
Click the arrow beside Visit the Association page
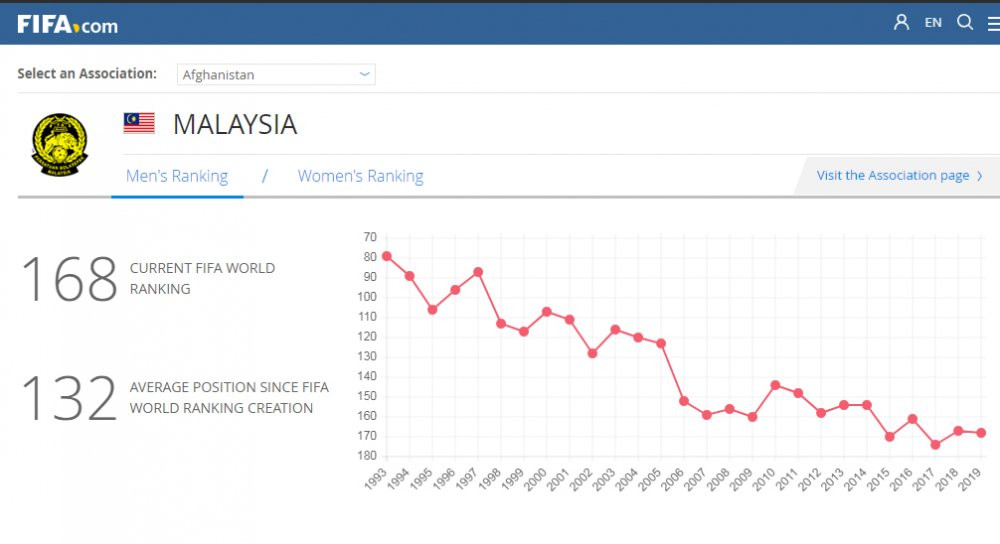(x=980, y=176)
